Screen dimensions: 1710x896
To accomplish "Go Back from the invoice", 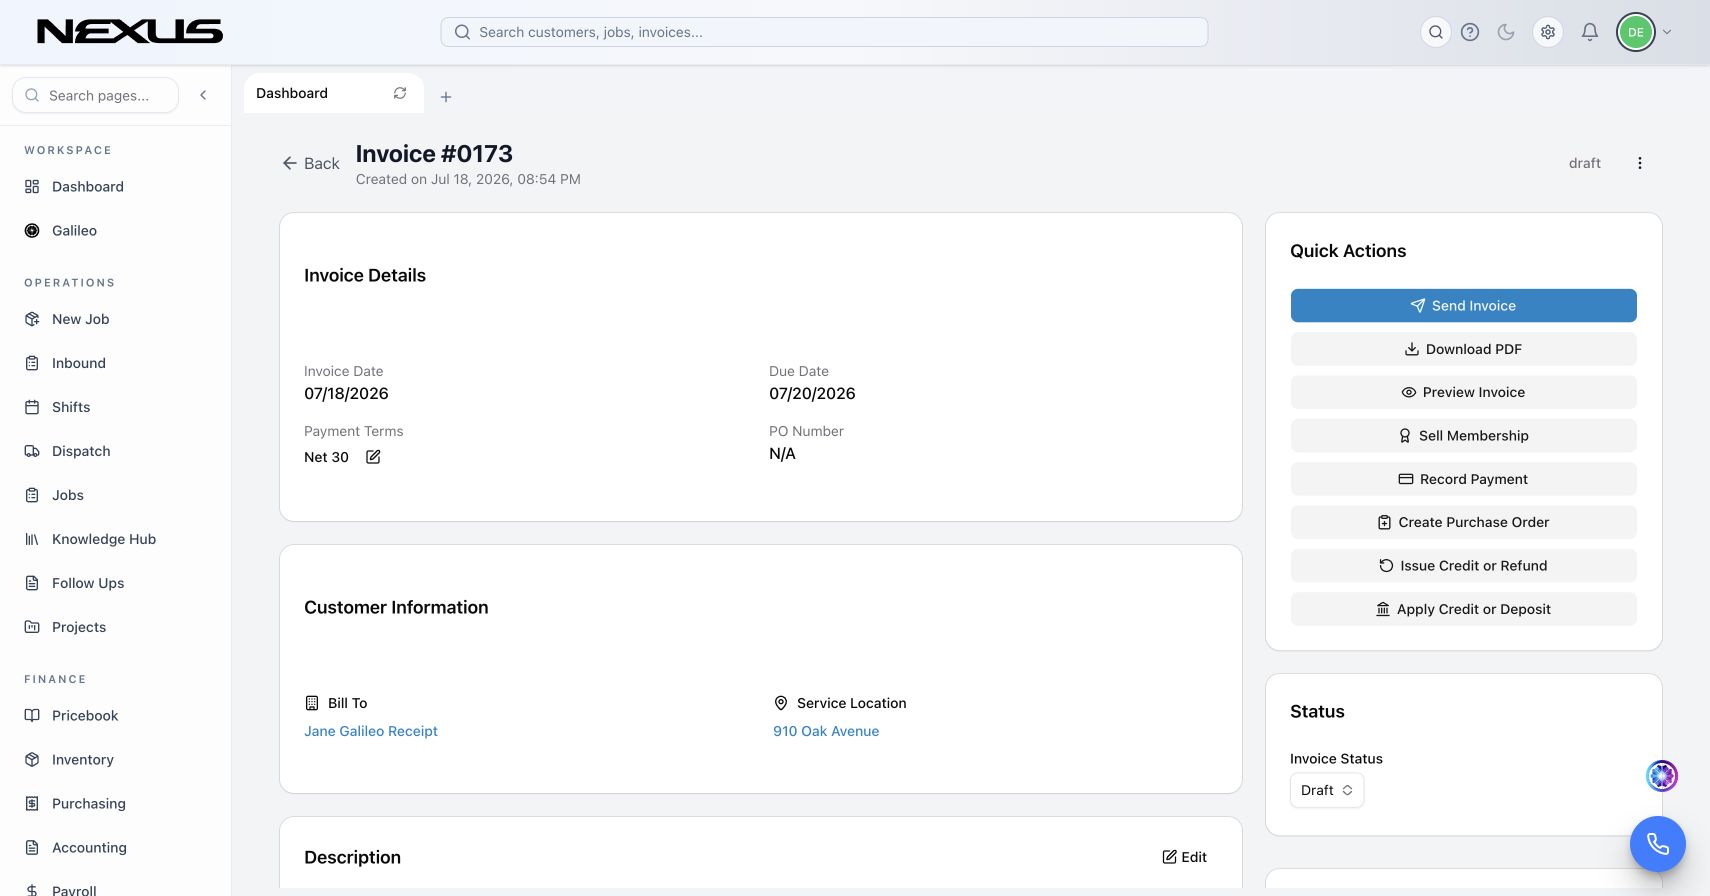I will coord(311,163).
